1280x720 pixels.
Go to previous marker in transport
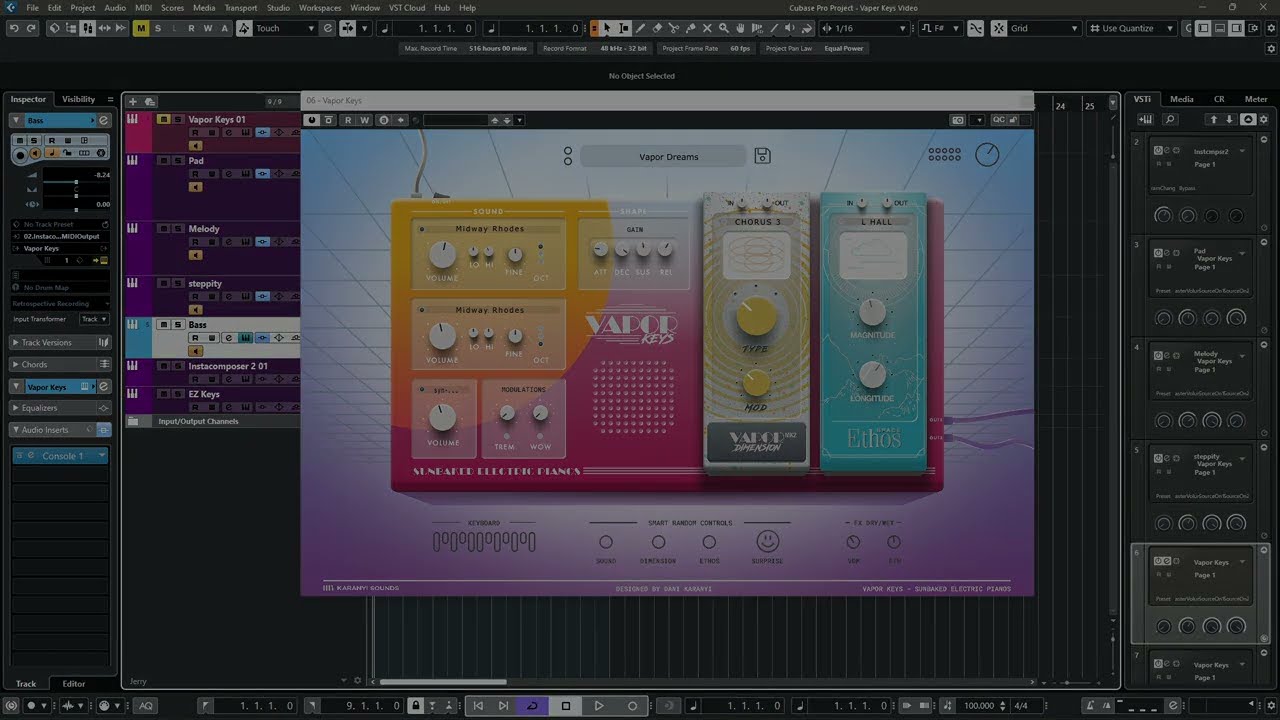tap(478, 705)
